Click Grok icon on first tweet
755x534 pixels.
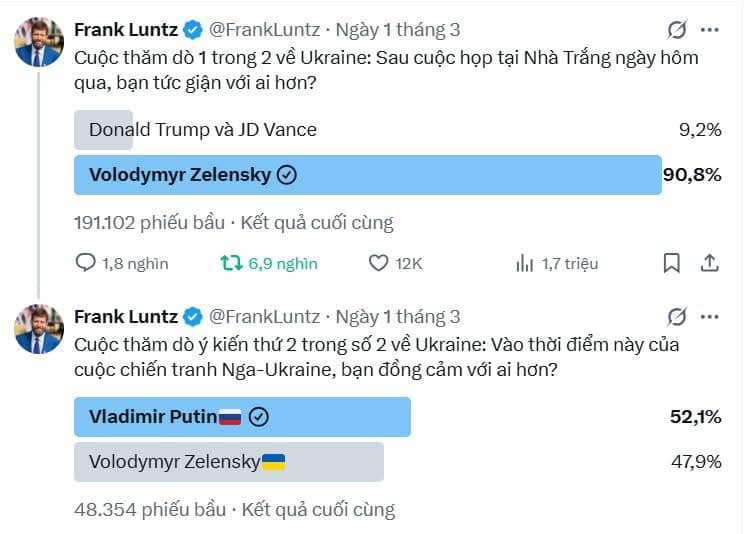coord(677,30)
